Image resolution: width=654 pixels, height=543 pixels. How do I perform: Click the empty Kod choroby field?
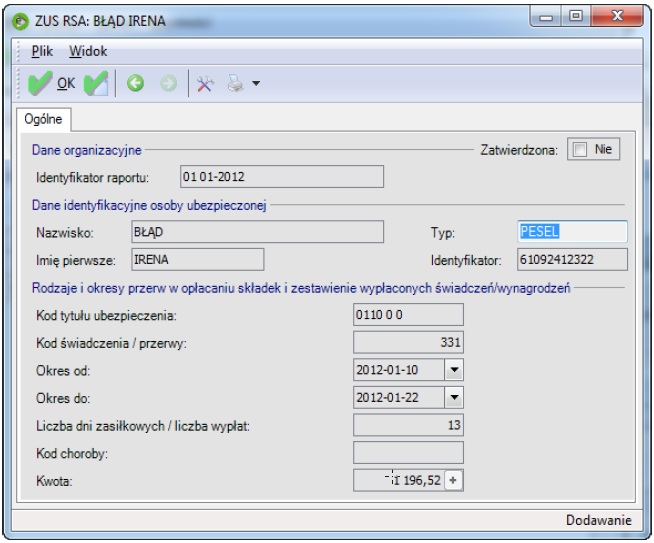[x=408, y=452]
